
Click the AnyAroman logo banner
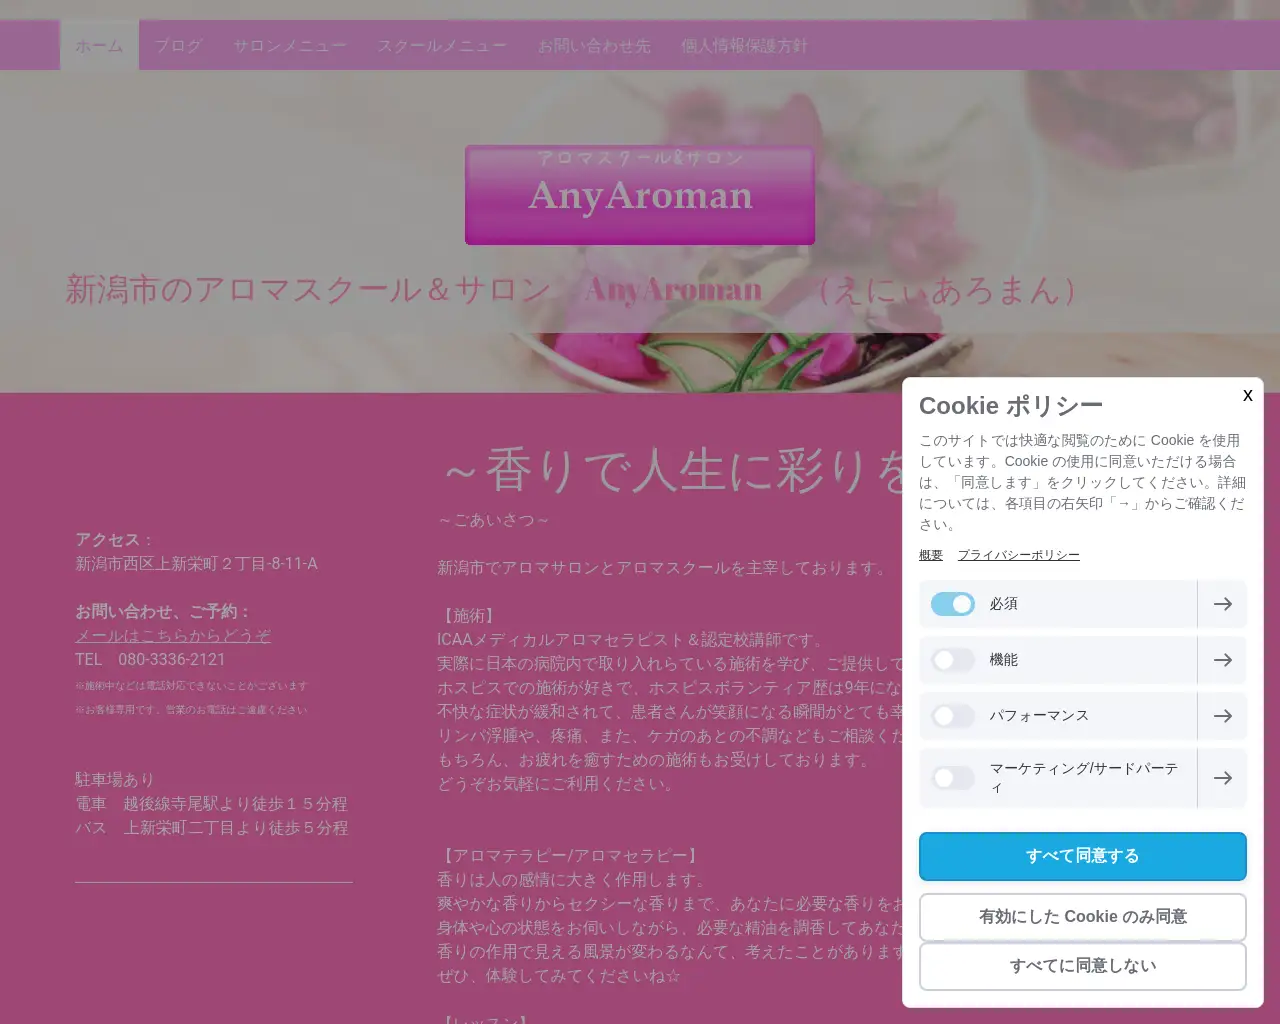pos(639,195)
